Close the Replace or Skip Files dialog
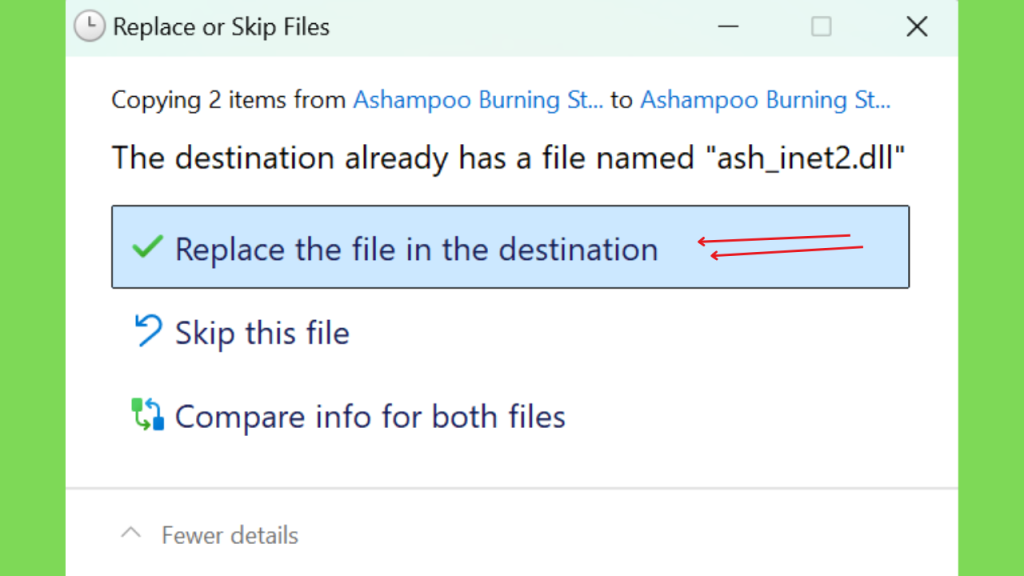1024x576 pixels. 917,27
